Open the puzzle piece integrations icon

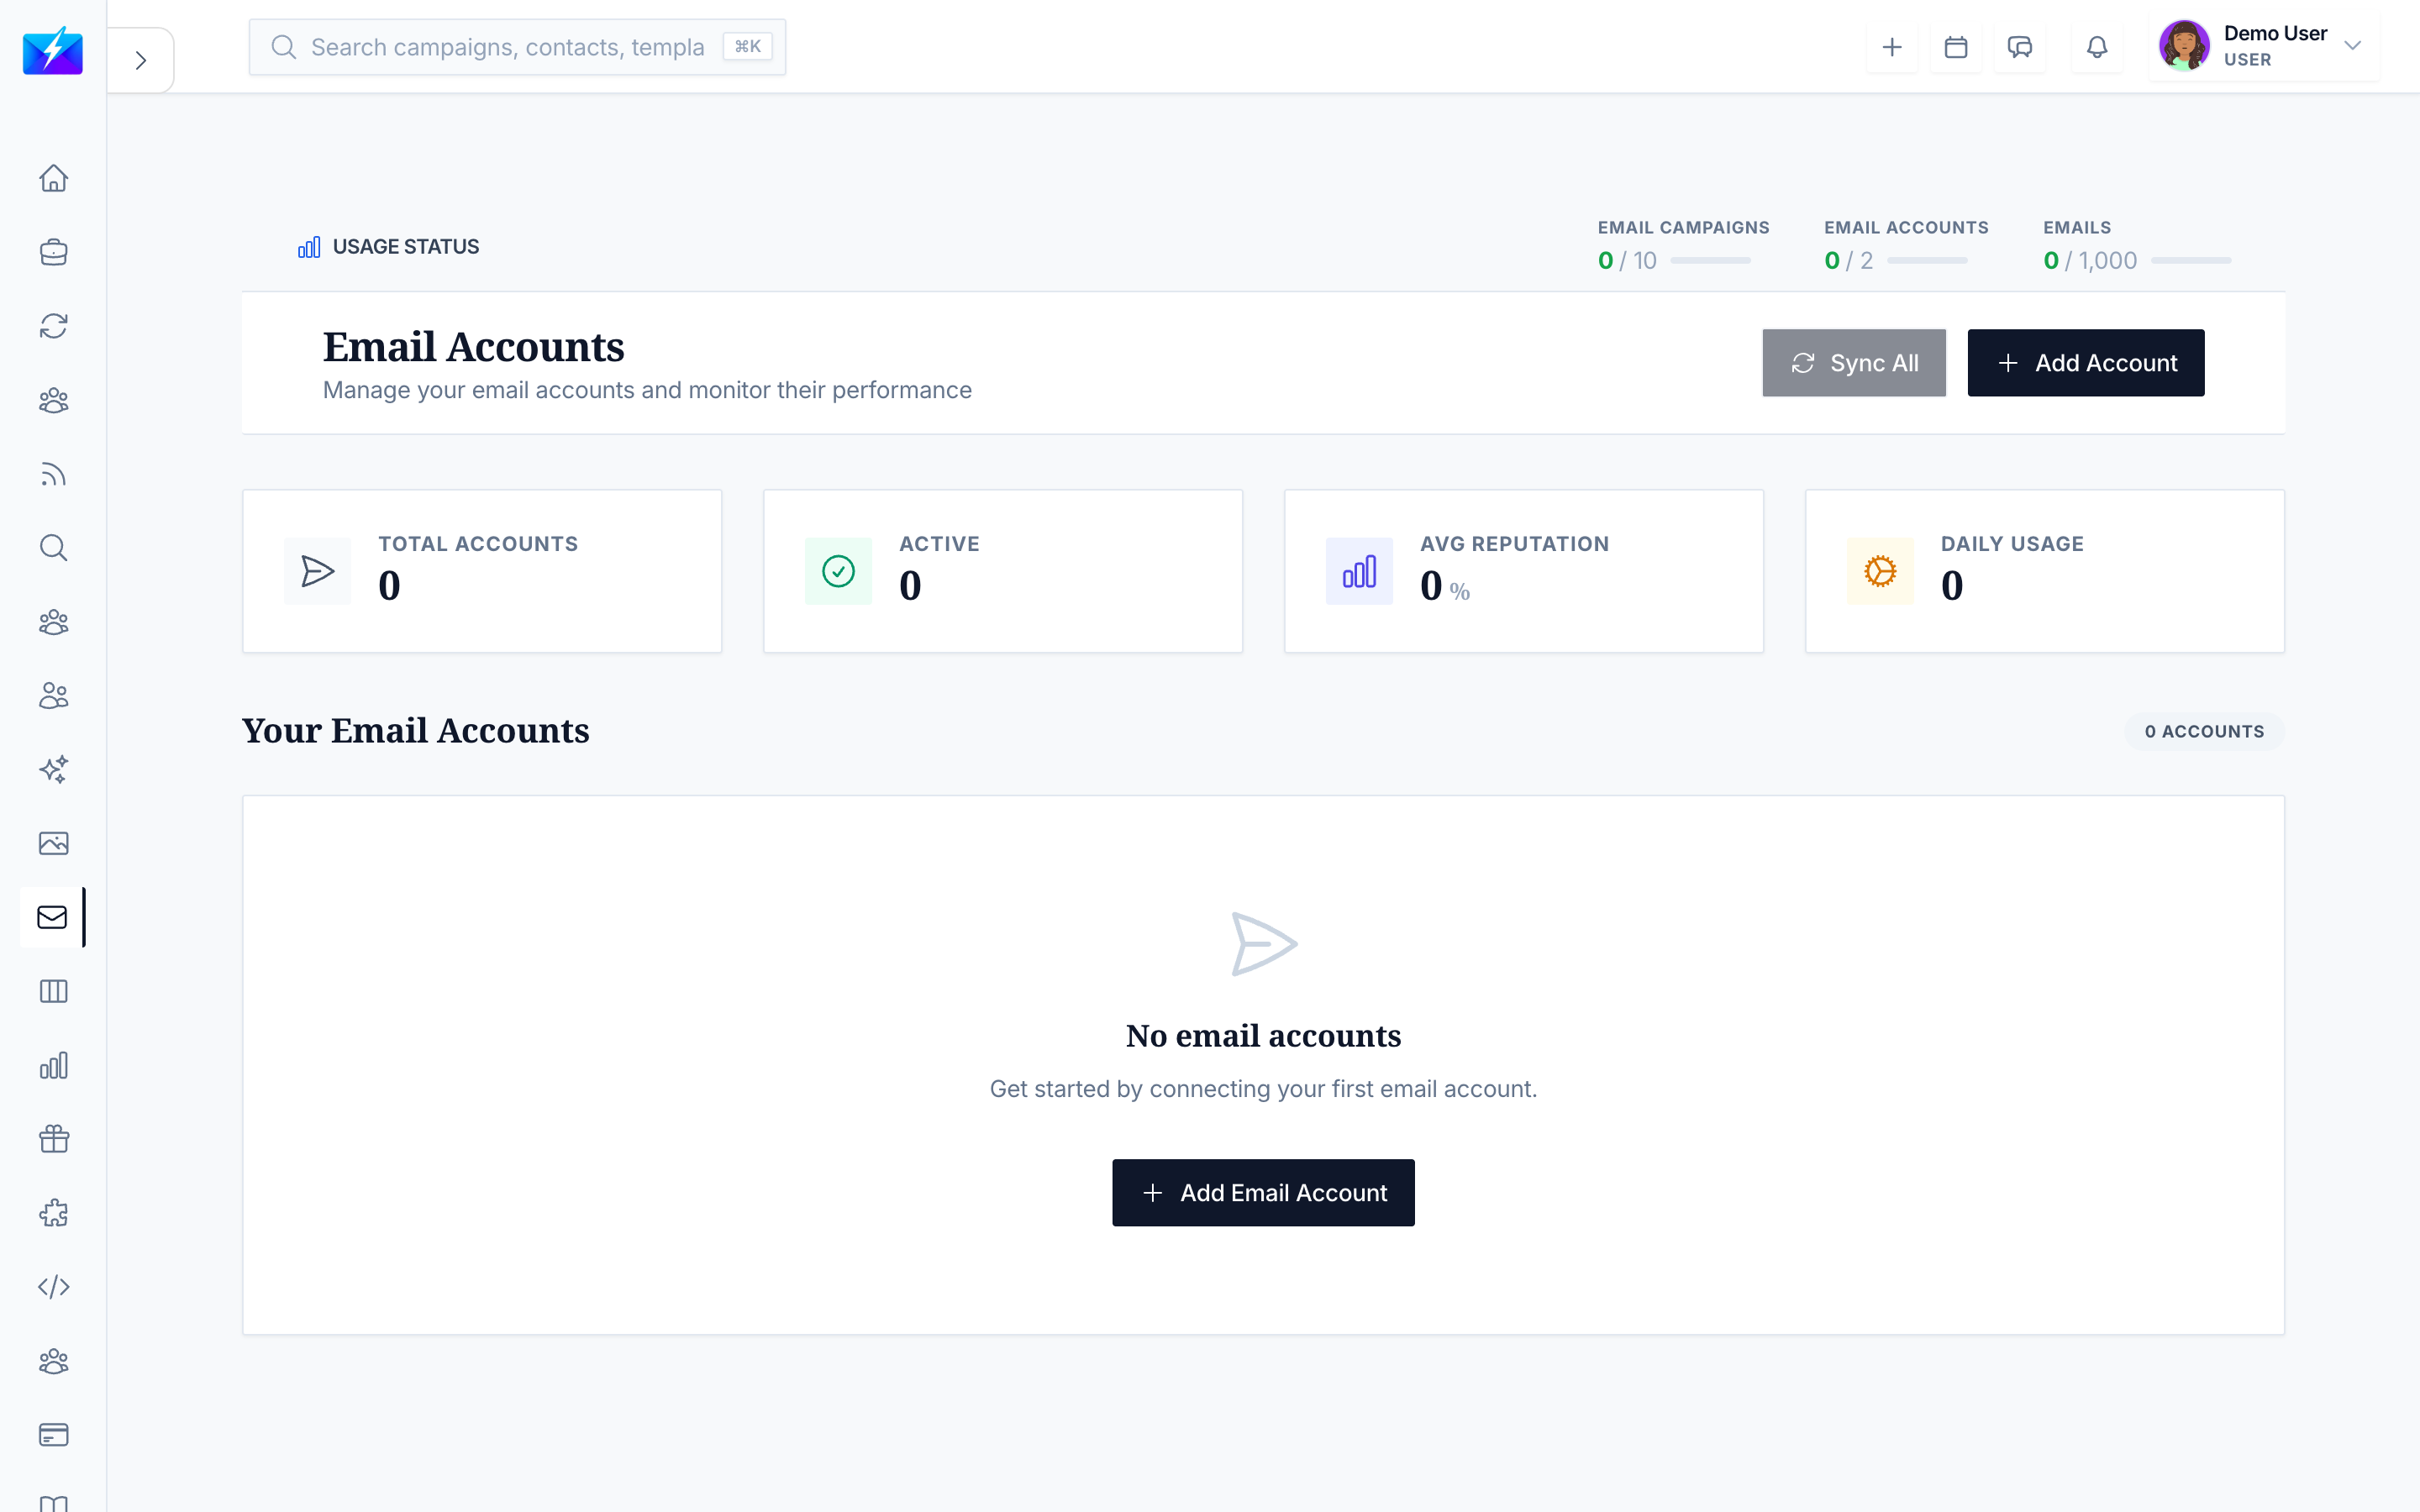click(53, 1214)
